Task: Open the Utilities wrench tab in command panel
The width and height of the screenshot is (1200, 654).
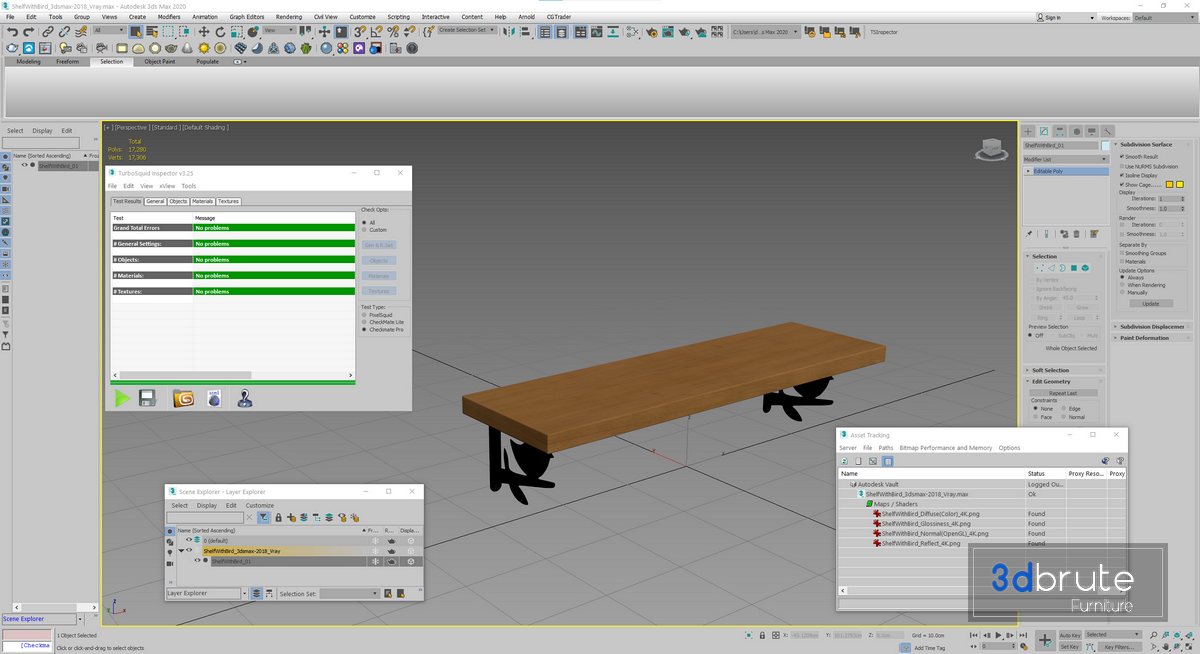Action: click(x=1107, y=131)
